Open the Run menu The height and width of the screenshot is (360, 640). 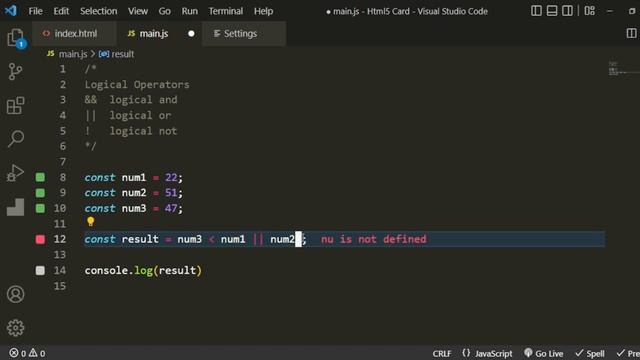189,11
